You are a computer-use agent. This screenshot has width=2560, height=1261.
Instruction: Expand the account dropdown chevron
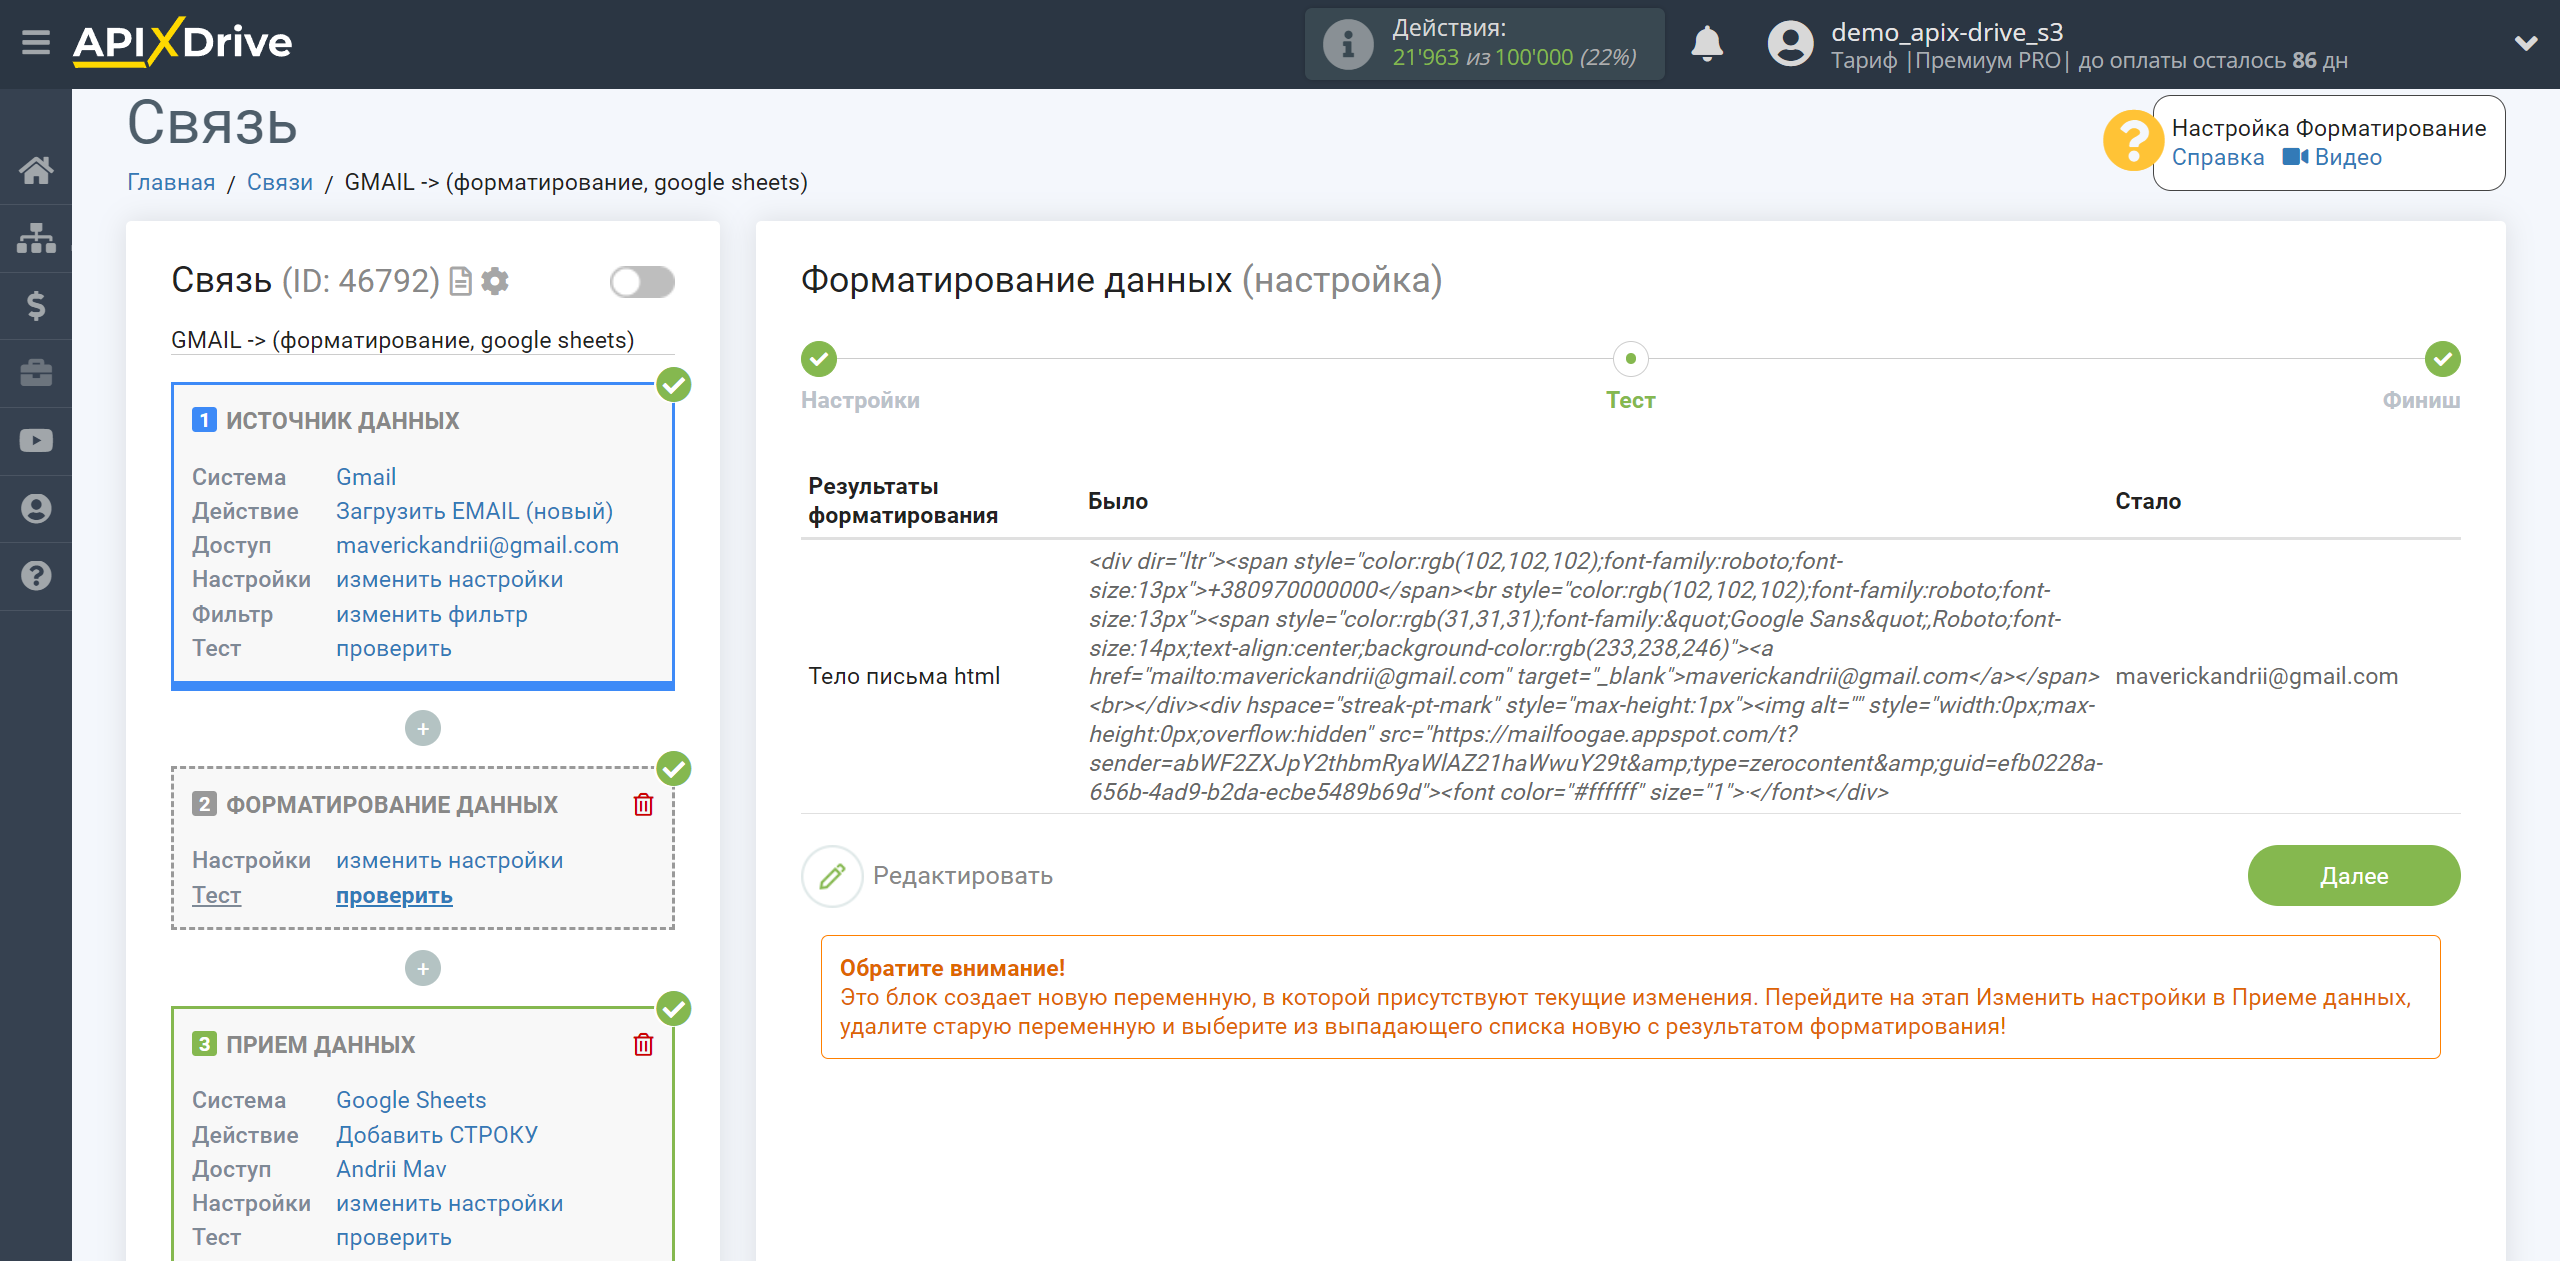click(x=2526, y=43)
